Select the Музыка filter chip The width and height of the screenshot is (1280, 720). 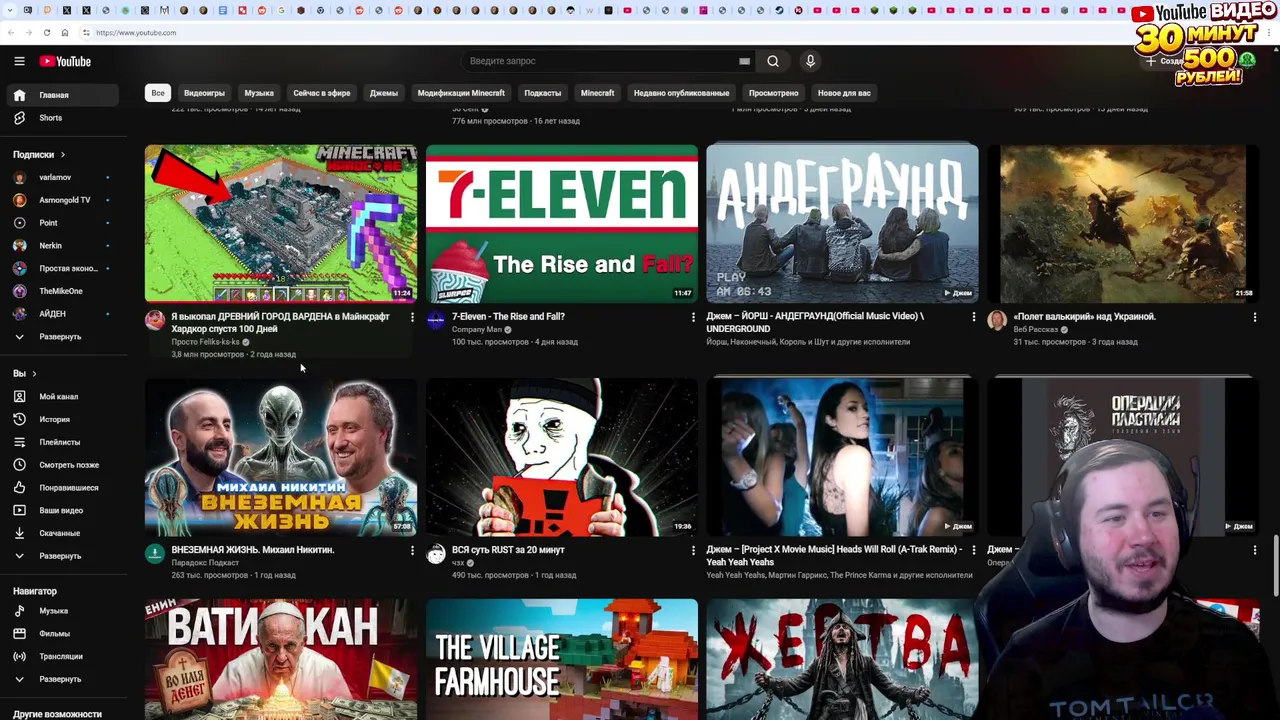259,93
